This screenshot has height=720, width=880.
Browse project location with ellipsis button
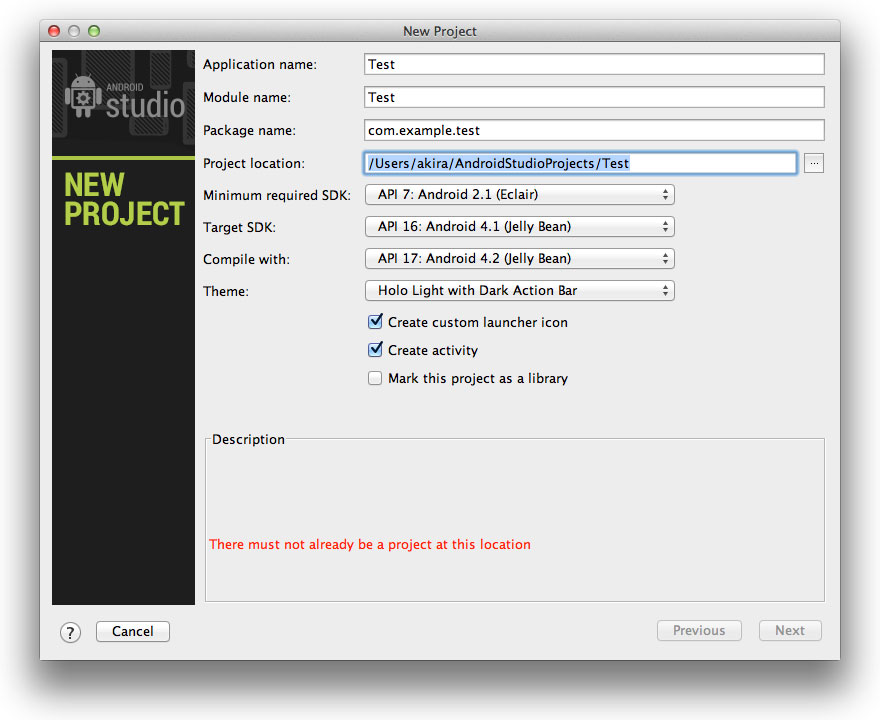pos(814,163)
